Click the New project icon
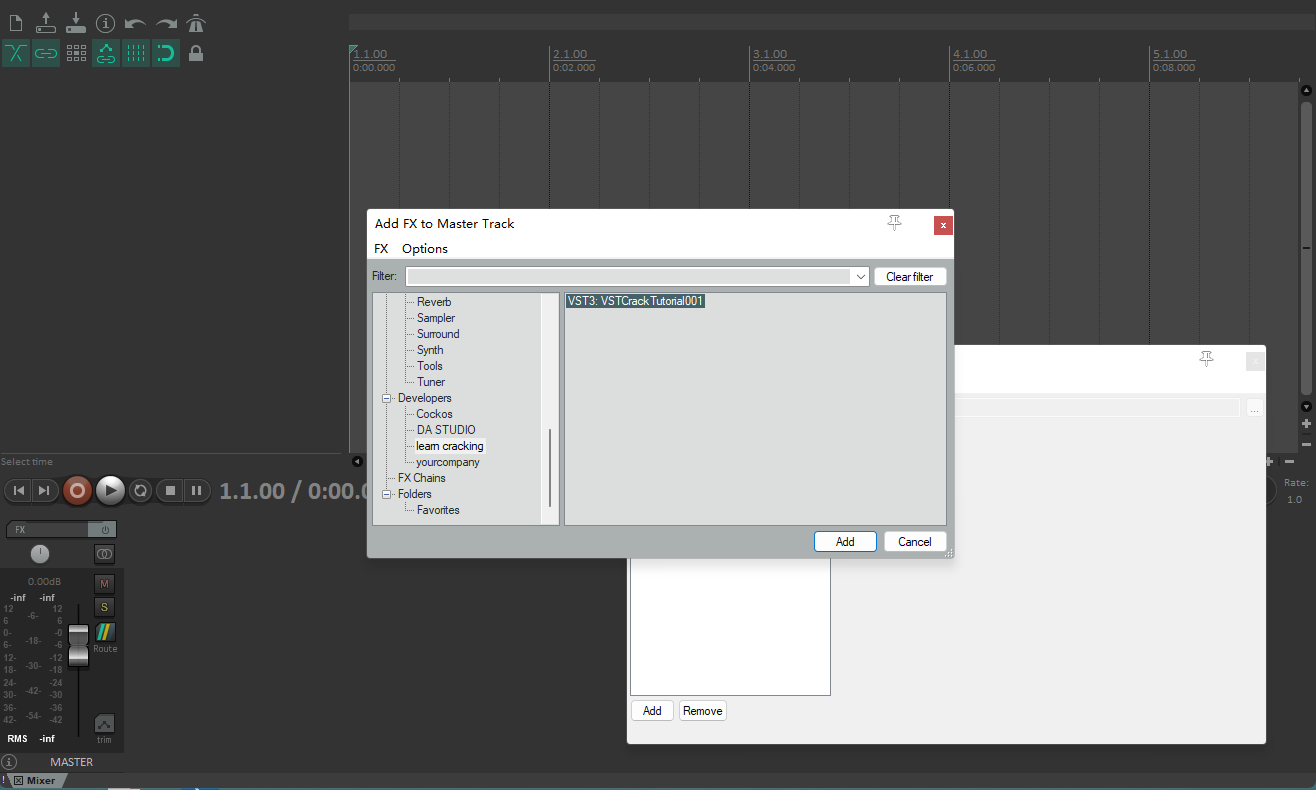1316x790 pixels. [x=16, y=22]
